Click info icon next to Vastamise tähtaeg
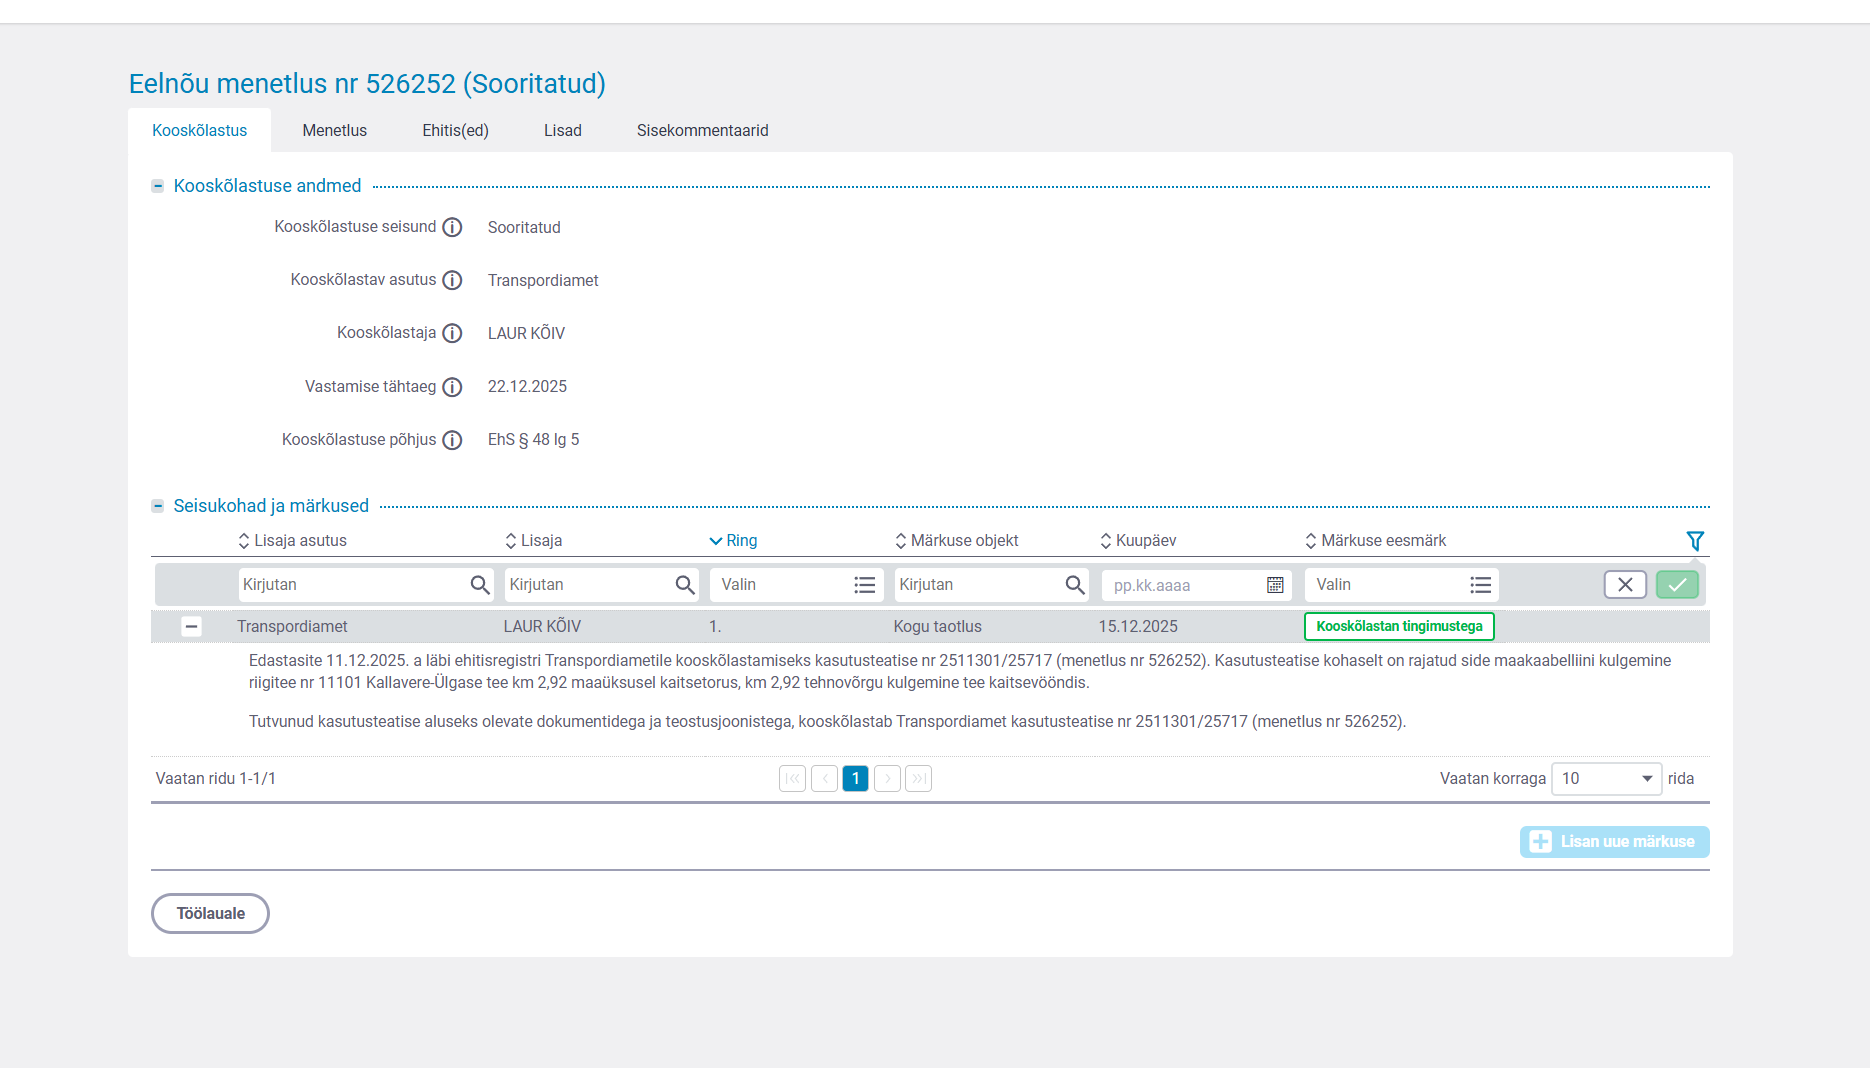 pos(452,387)
